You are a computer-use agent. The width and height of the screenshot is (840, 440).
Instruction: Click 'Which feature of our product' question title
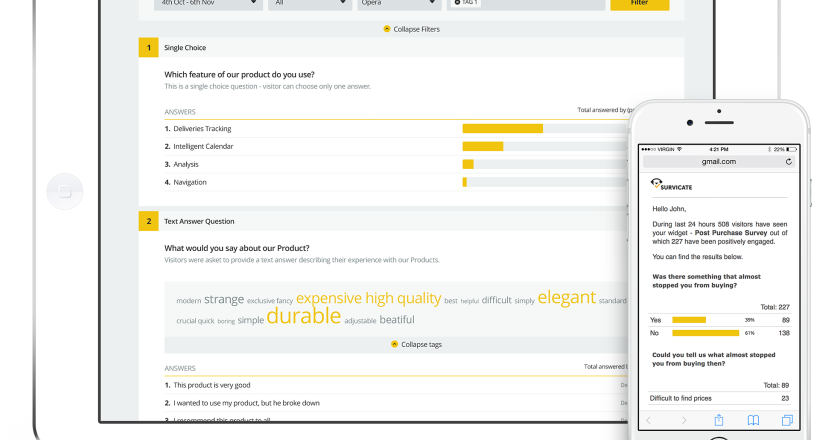coord(239,74)
